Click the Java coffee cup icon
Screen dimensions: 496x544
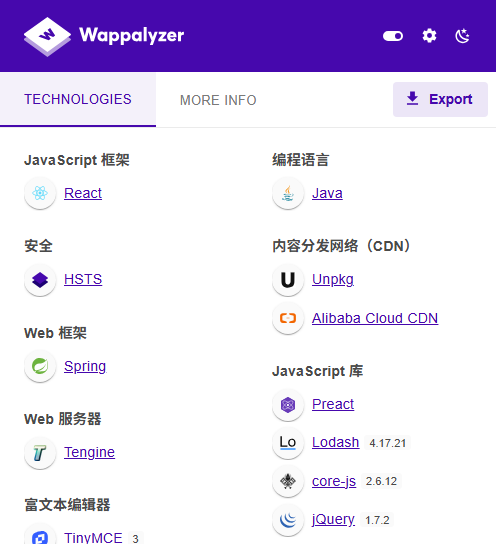[x=288, y=193]
